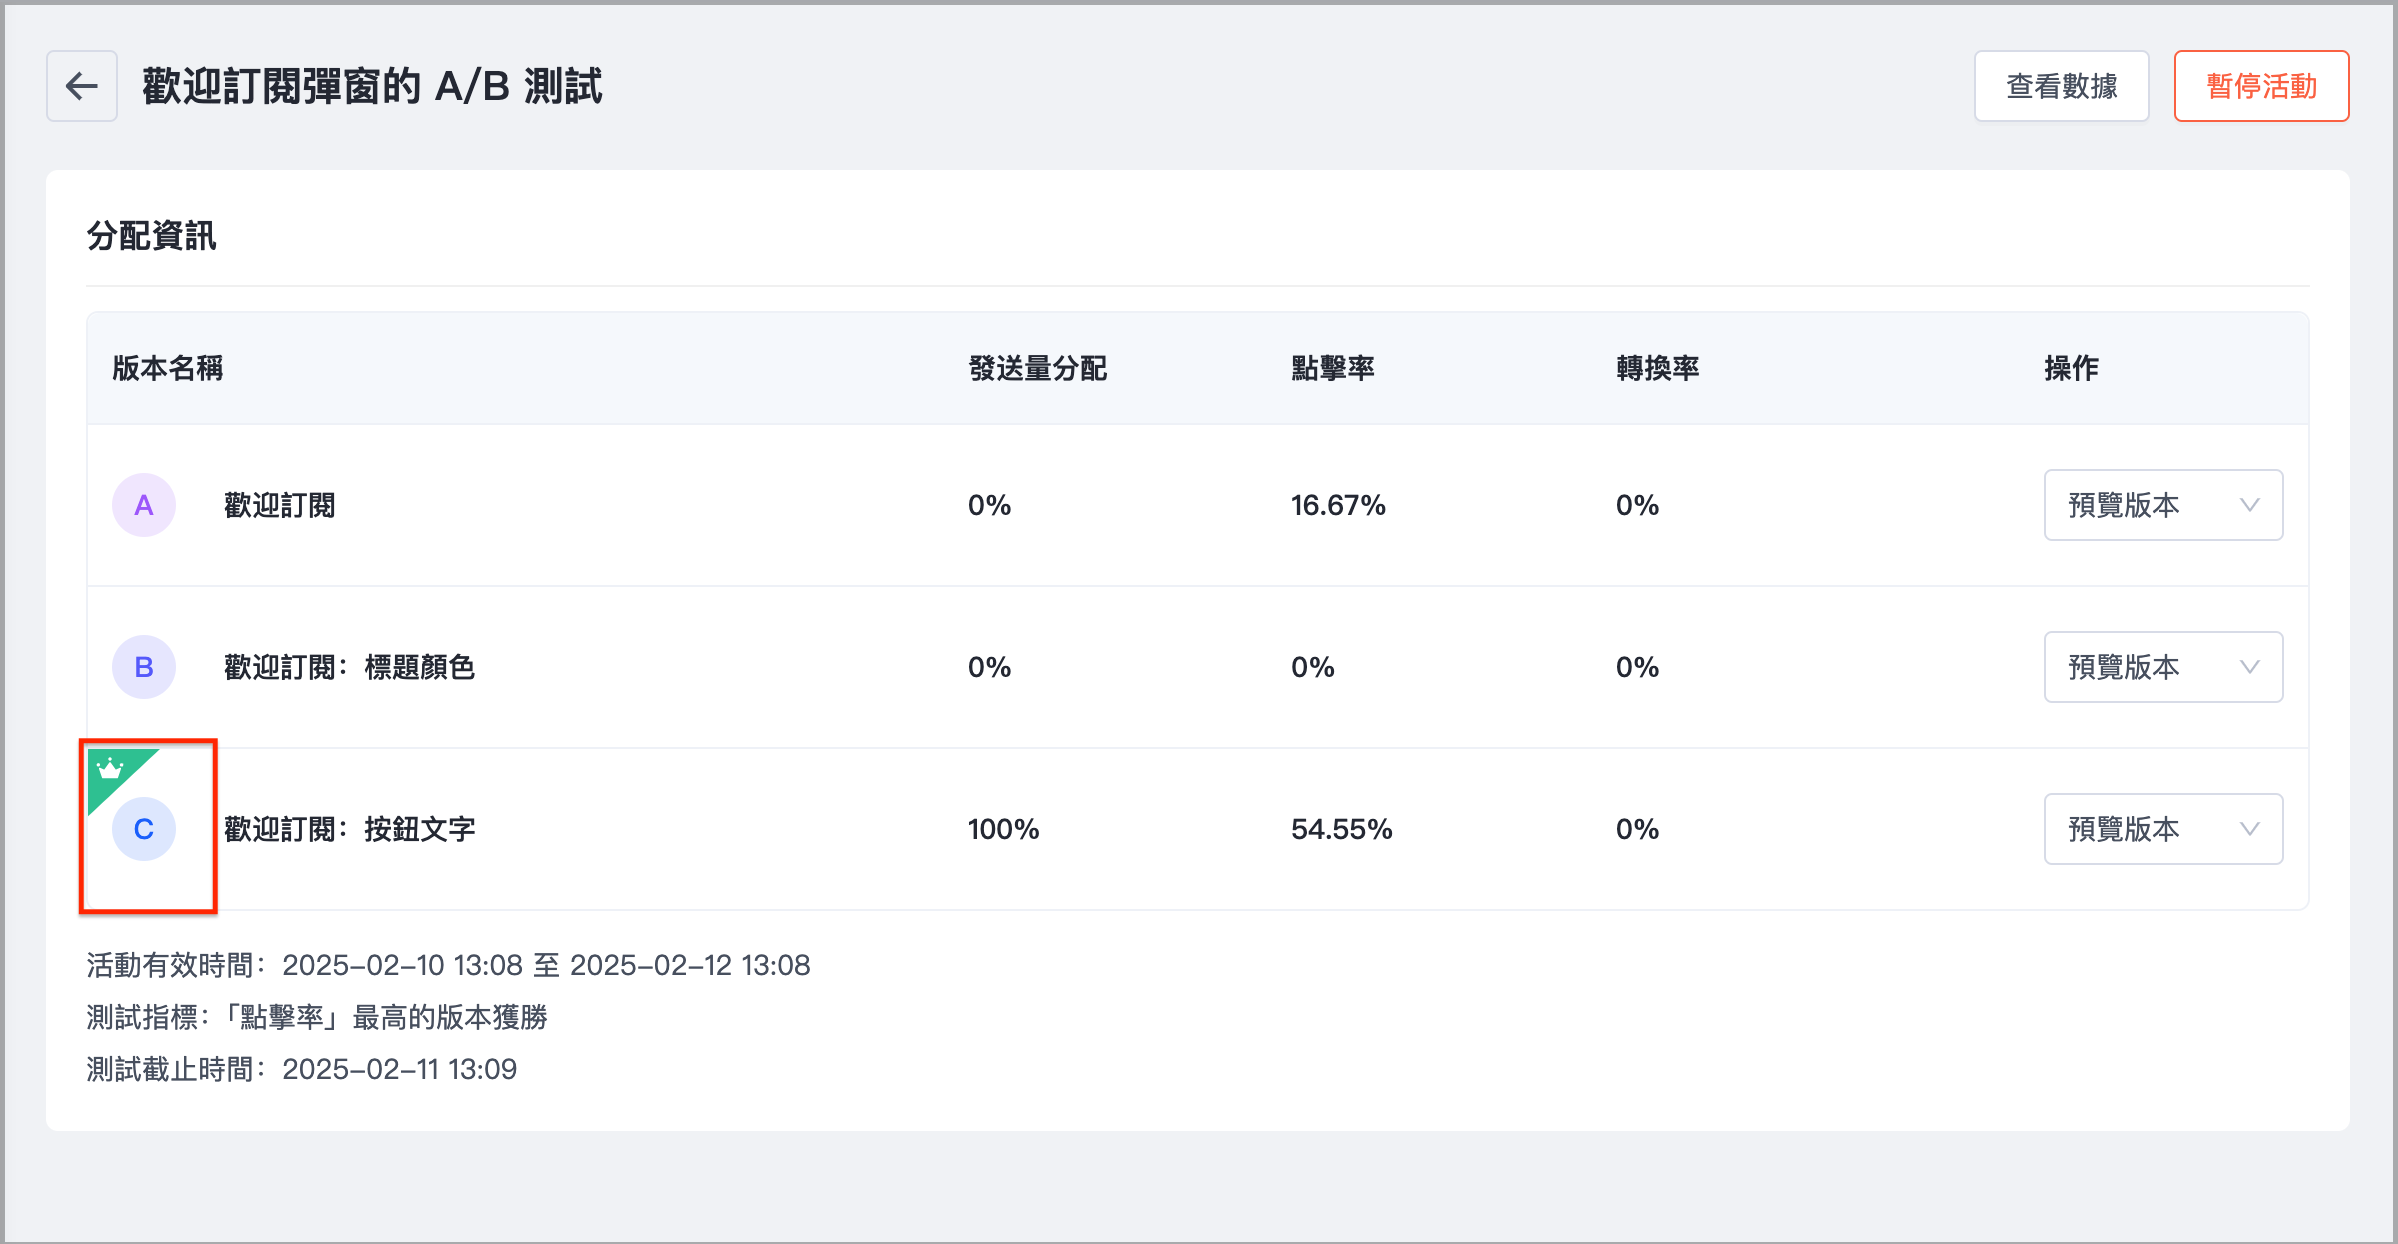Click the 操作 column header
Screen dimensions: 2398x1244
tap(2071, 368)
